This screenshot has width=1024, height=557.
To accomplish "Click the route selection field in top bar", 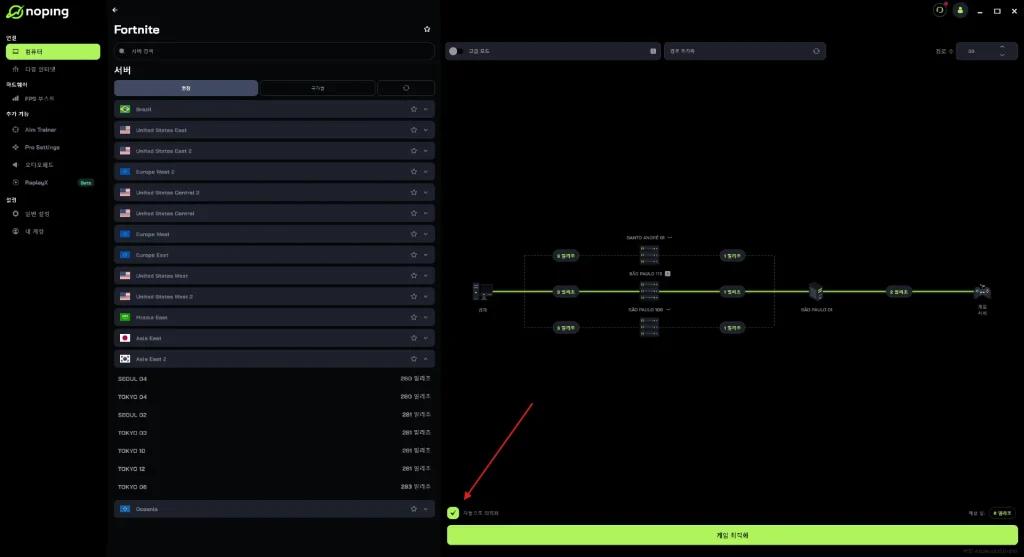I will 744,51.
